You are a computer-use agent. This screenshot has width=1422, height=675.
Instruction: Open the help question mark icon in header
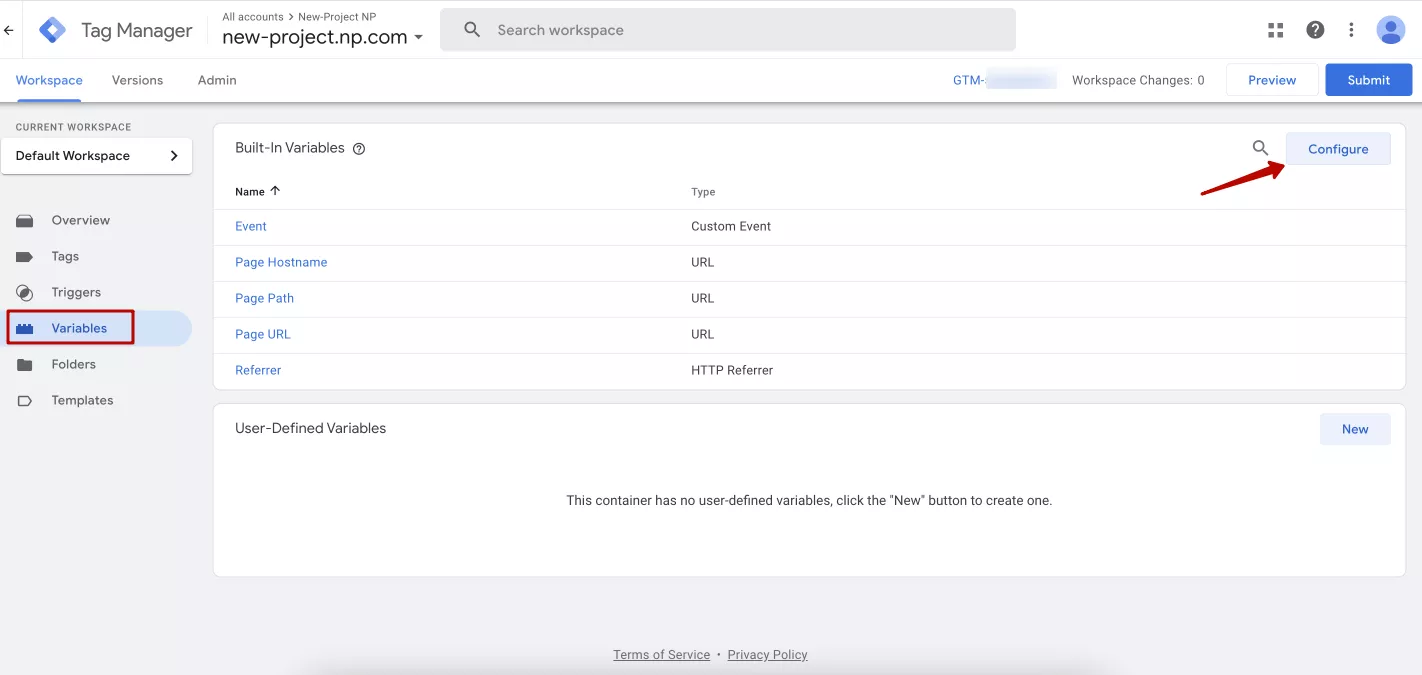(x=1315, y=30)
